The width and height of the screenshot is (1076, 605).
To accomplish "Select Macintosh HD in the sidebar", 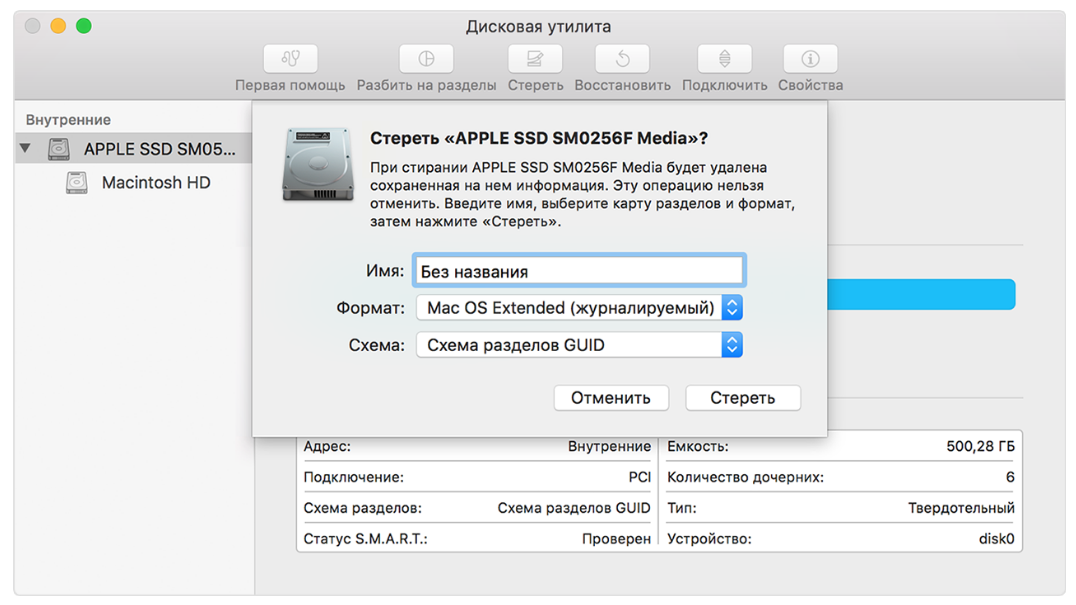I will [156, 183].
